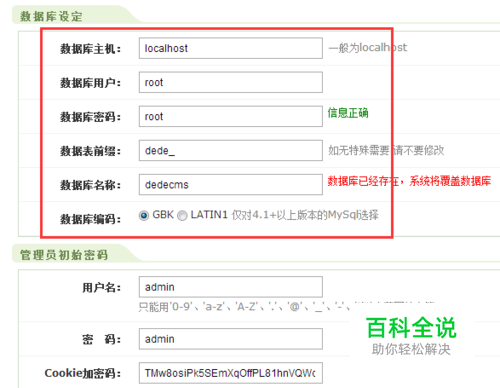500x388 pixels.
Task: Click the 数据库名称 label
Action: tap(90, 185)
